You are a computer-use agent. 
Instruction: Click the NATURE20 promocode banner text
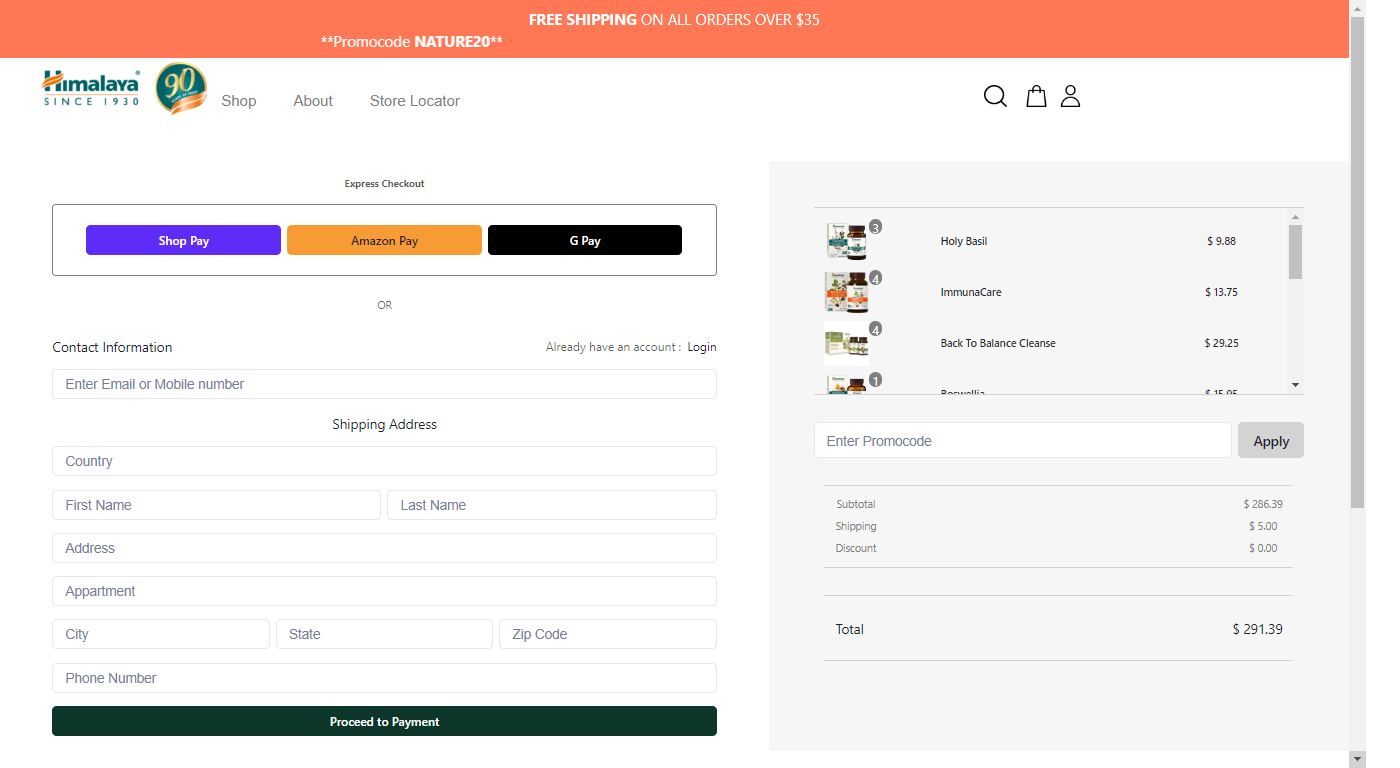click(412, 42)
